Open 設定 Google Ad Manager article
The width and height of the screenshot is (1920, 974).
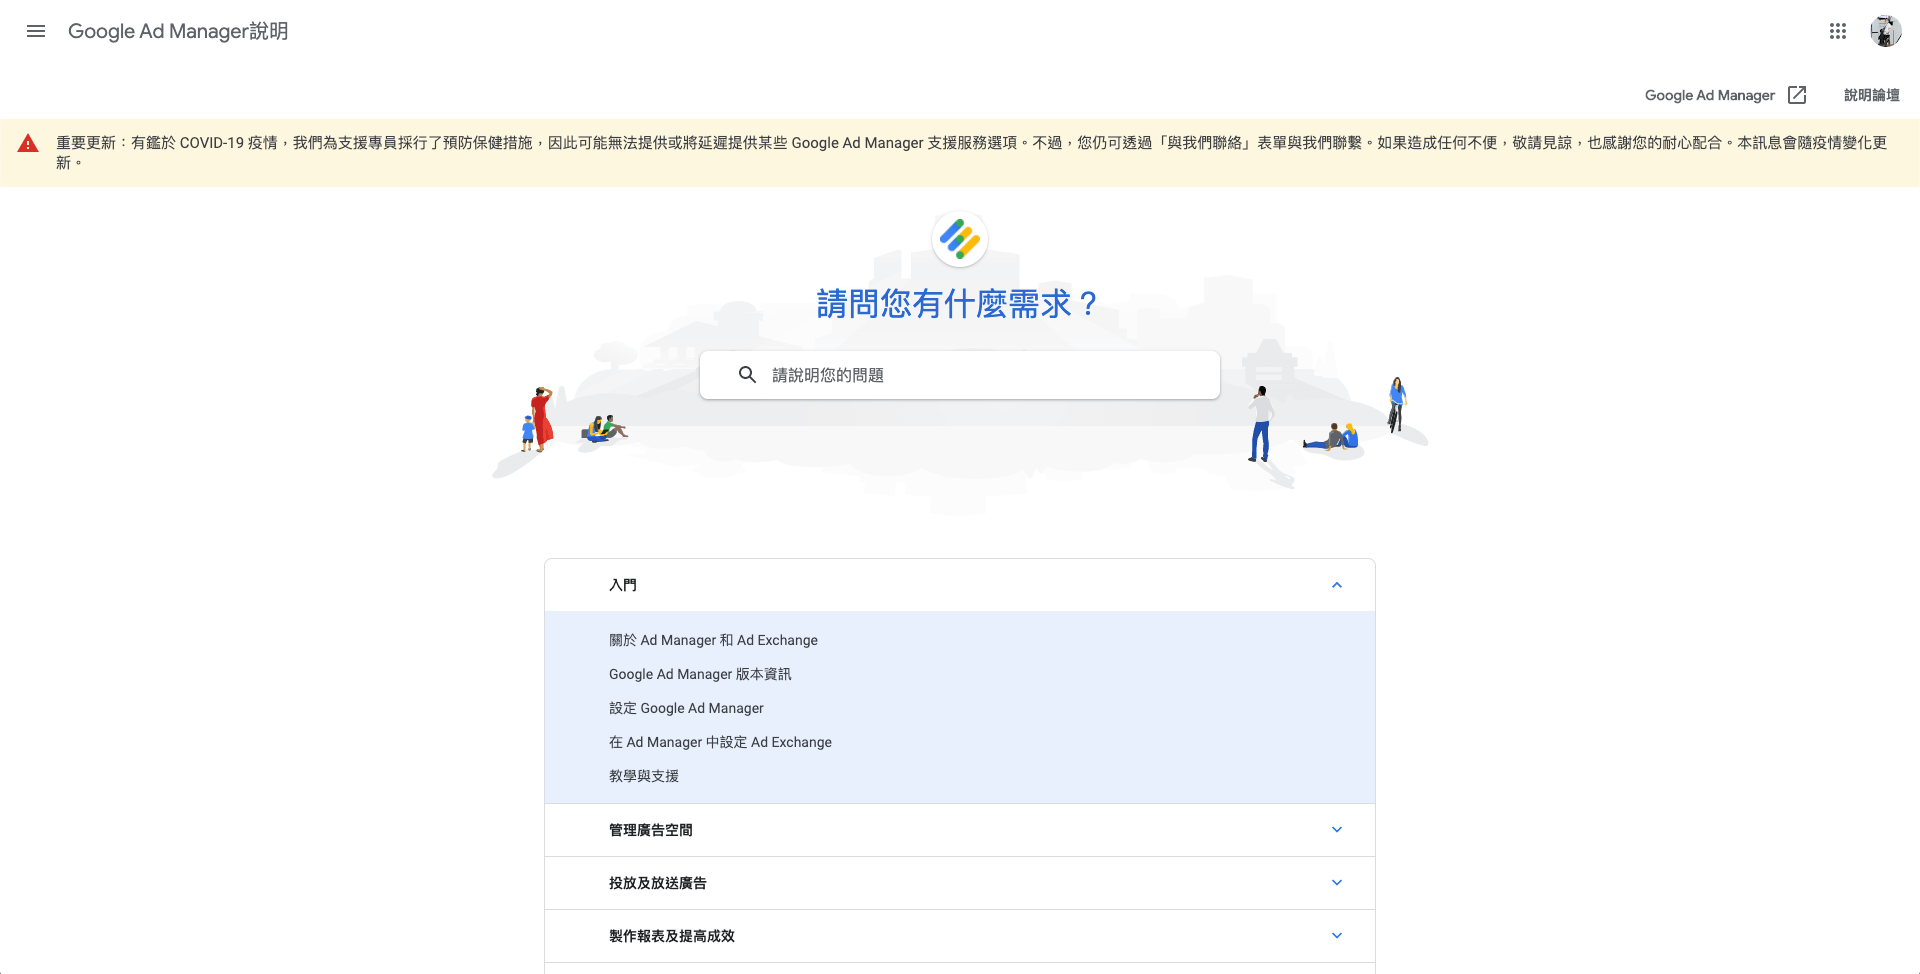[686, 708]
